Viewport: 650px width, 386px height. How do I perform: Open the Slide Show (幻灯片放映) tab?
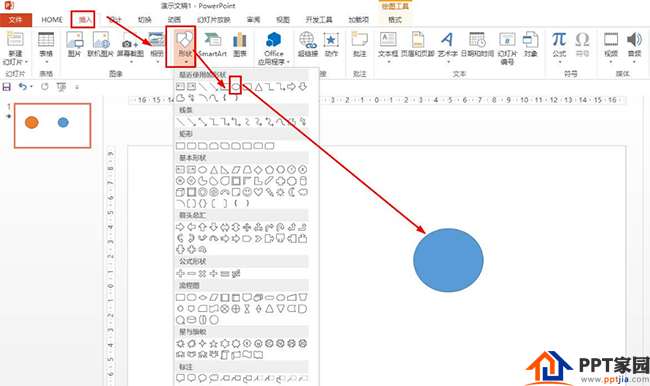[213, 19]
